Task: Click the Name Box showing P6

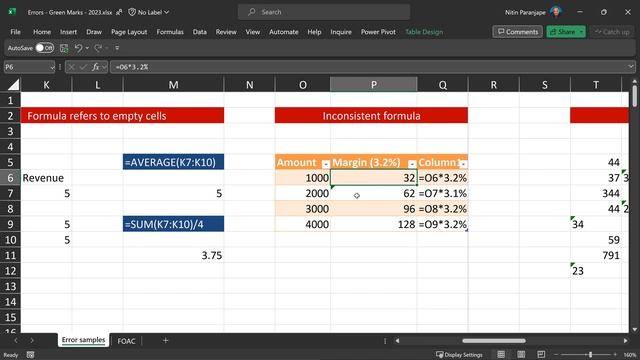Action: coord(26,67)
